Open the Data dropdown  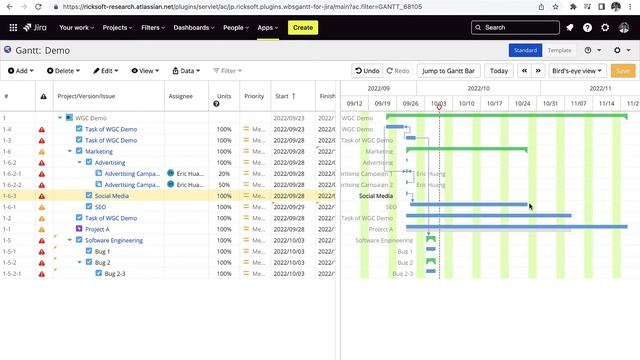coord(186,71)
